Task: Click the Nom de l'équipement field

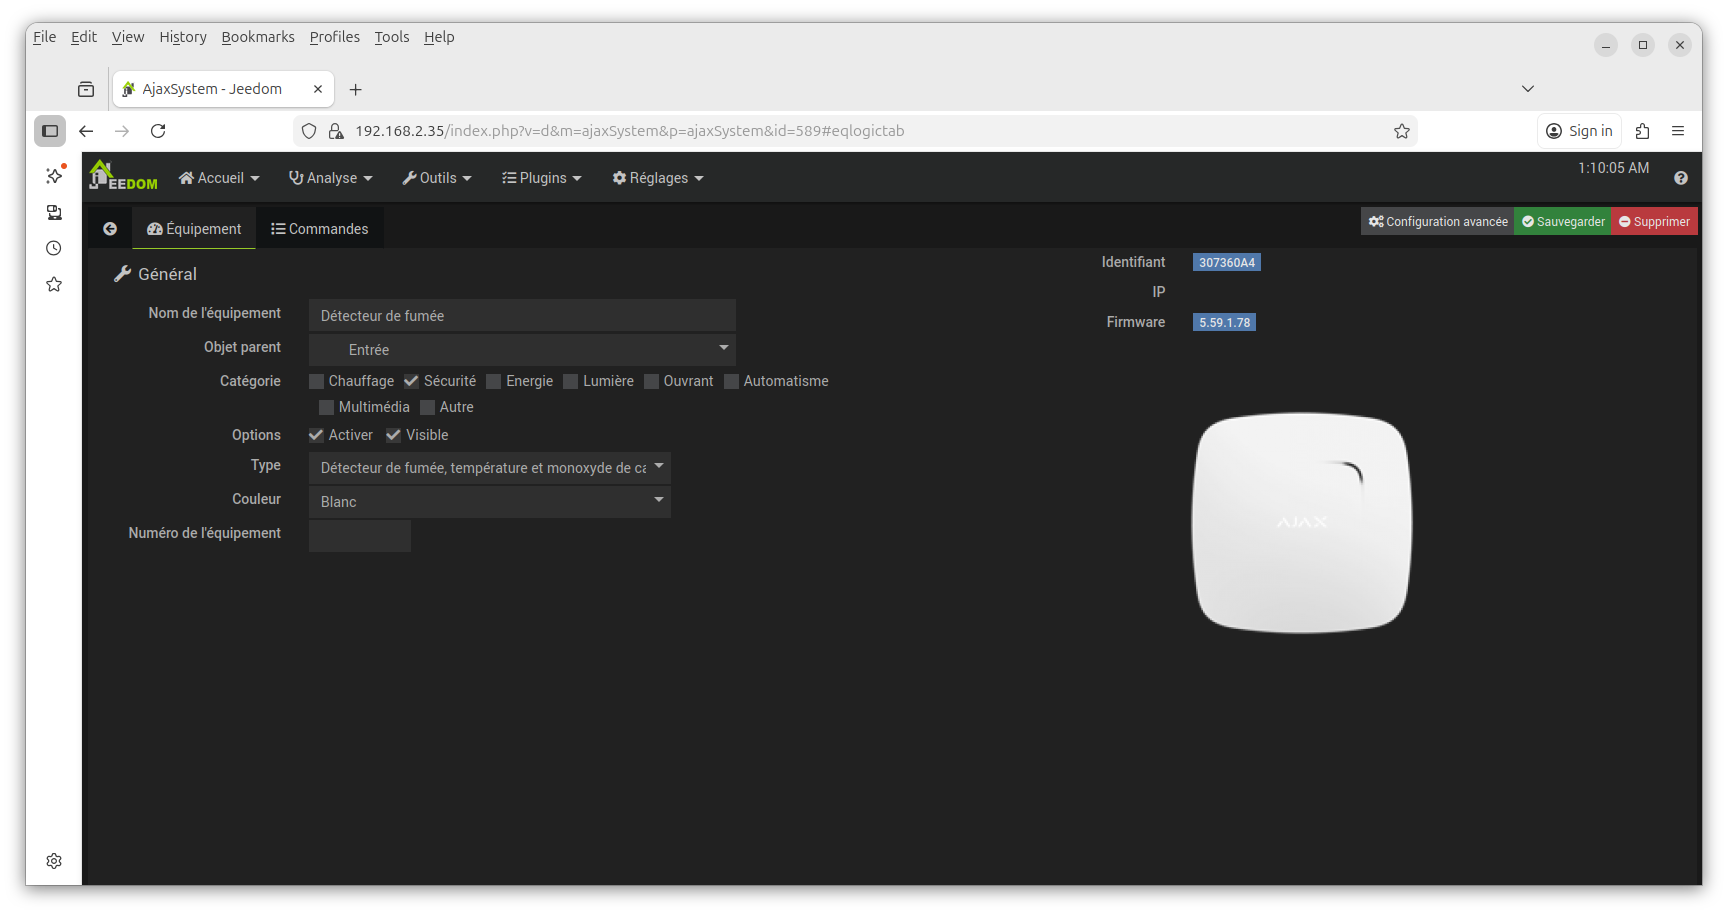Action: pyautogui.click(x=522, y=316)
